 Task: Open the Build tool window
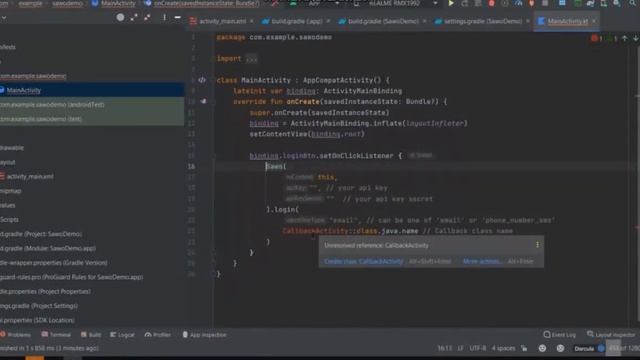pos(91,335)
